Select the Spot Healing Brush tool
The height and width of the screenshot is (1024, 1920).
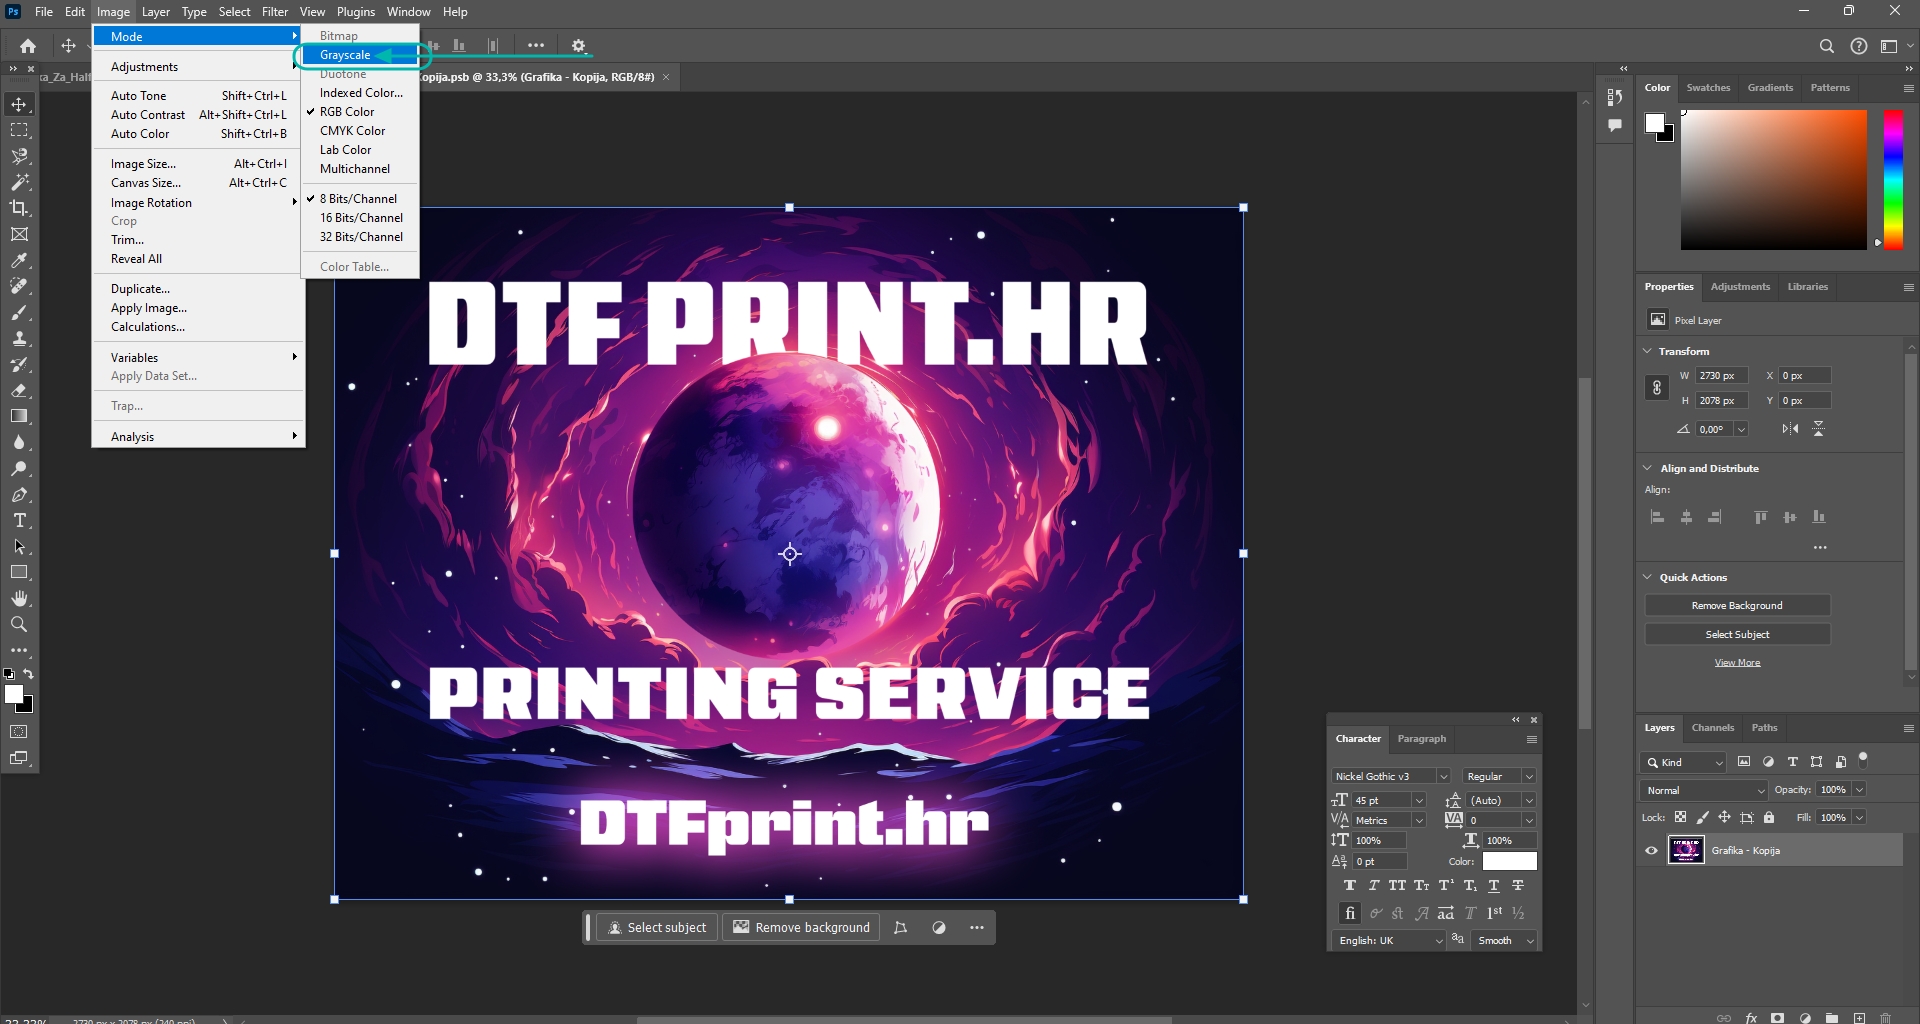pos(19,286)
